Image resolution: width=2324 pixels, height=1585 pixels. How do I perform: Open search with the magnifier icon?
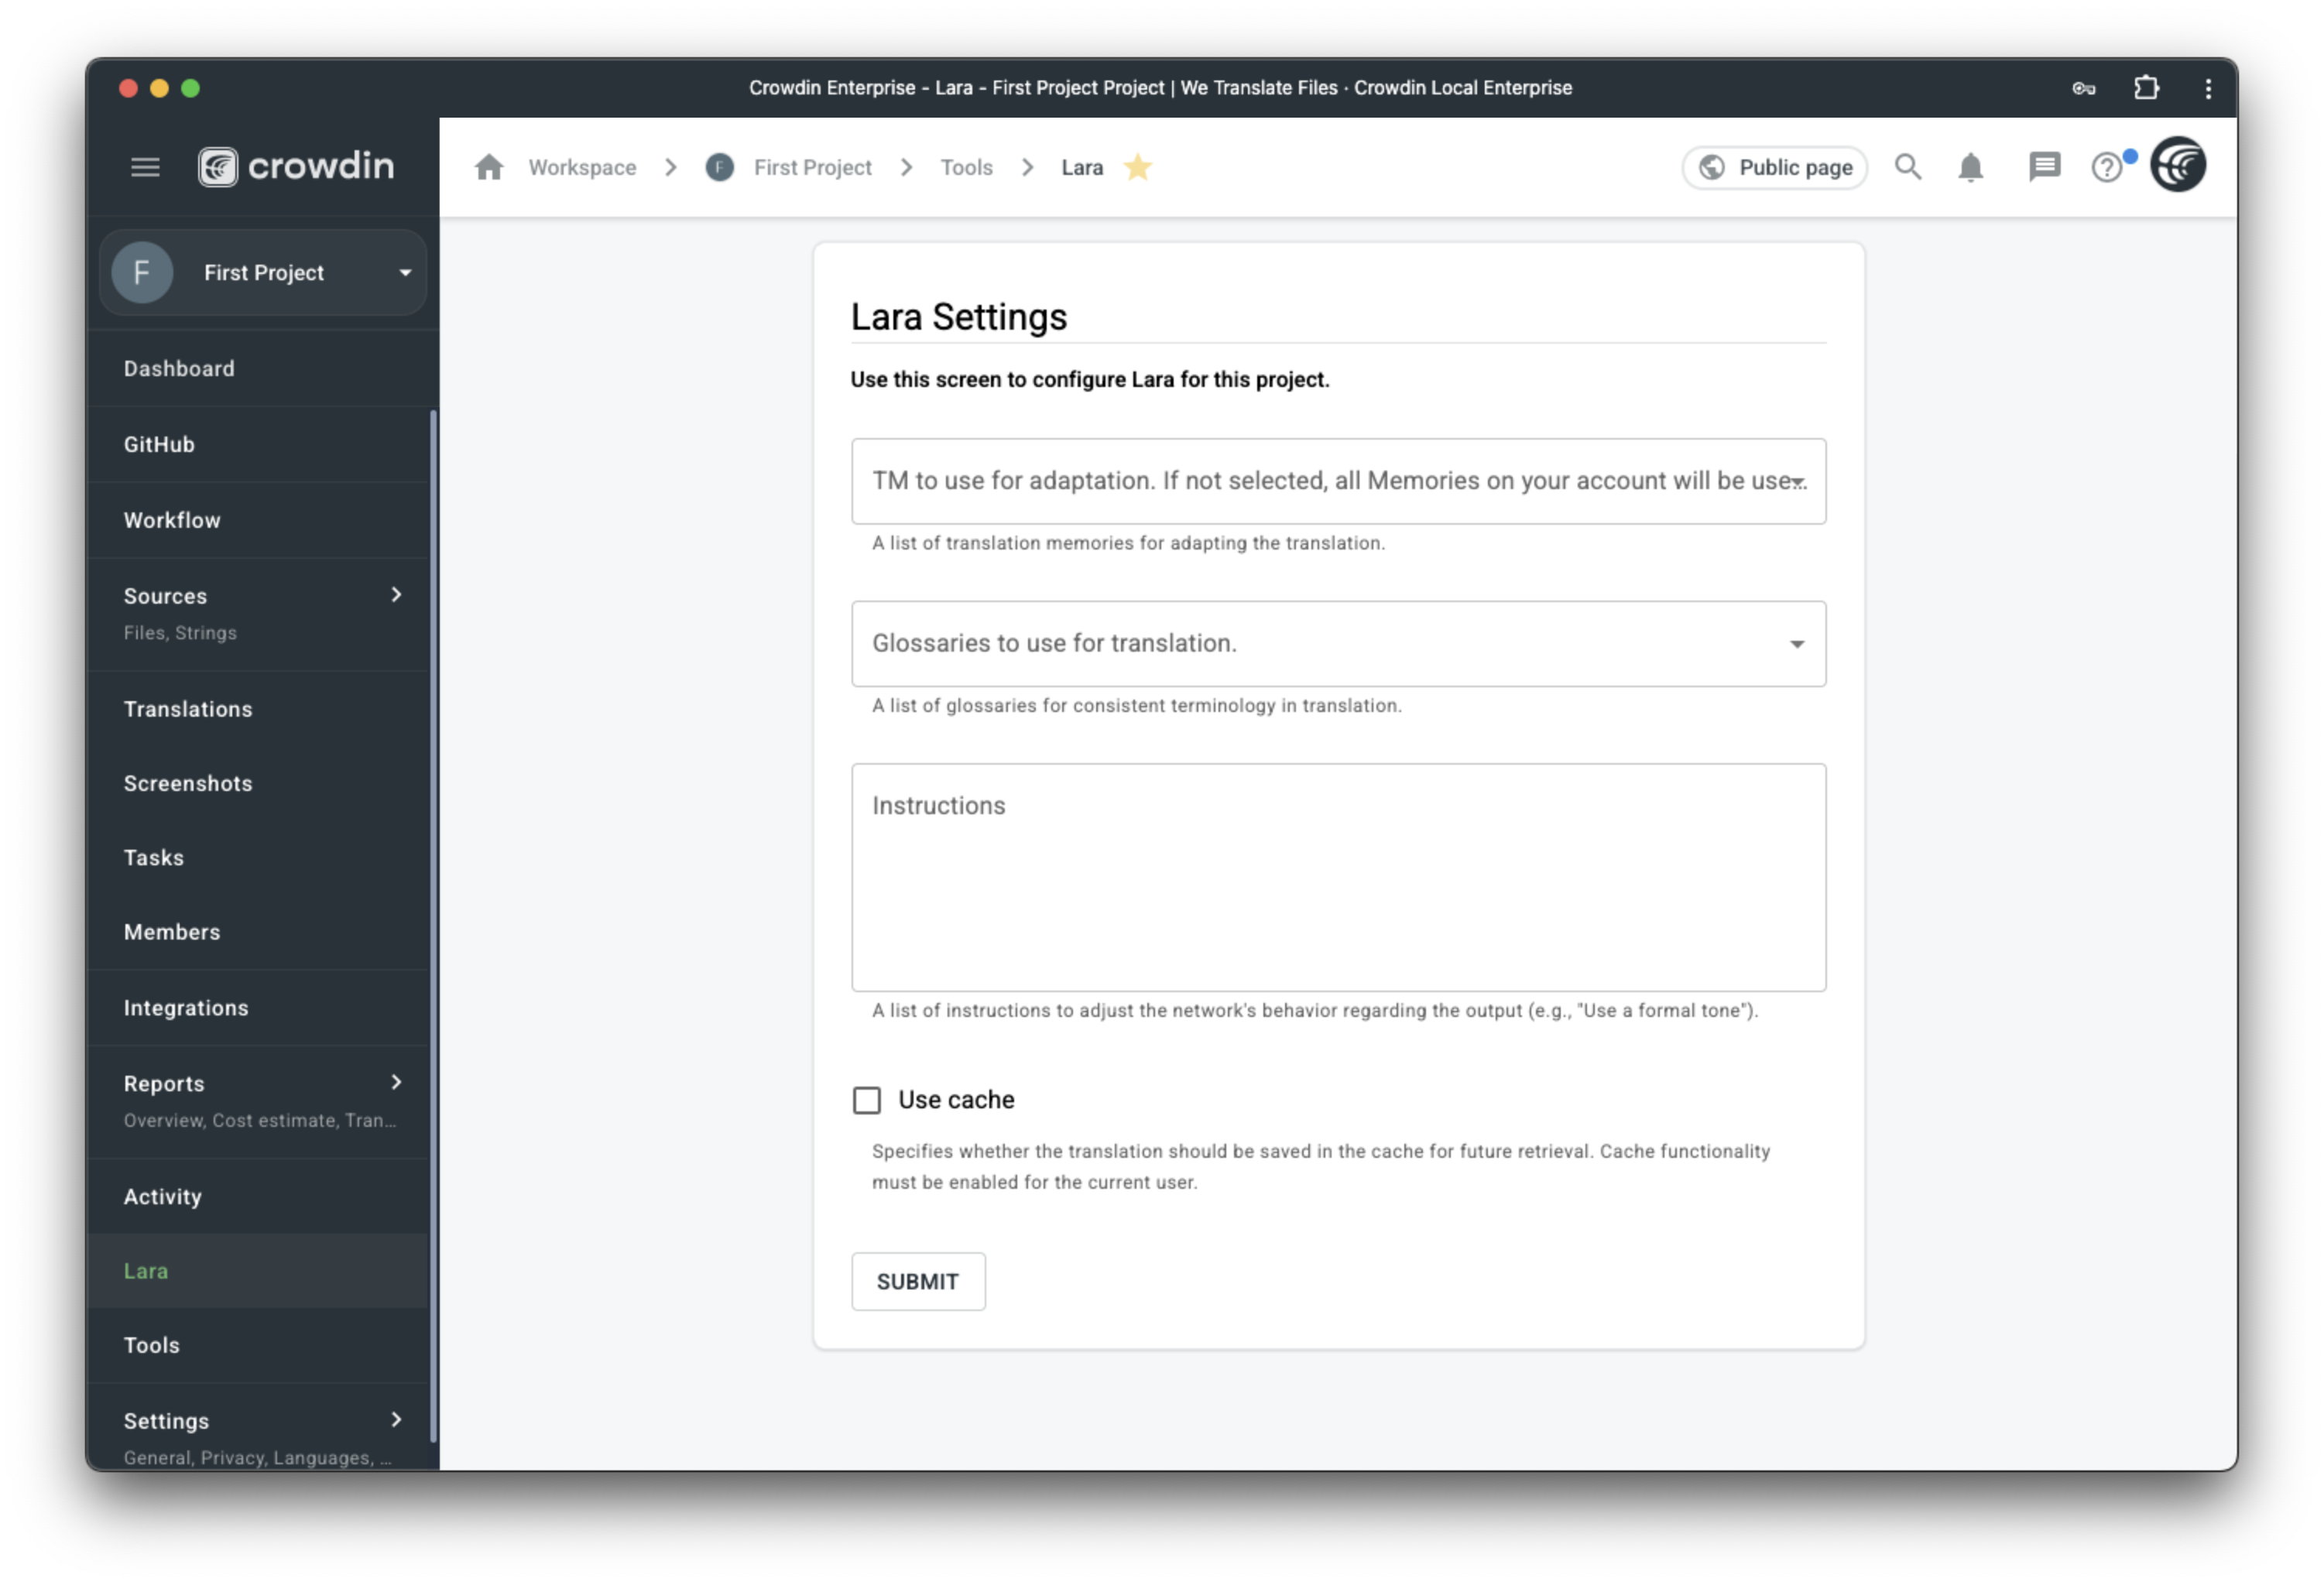[1908, 167]
